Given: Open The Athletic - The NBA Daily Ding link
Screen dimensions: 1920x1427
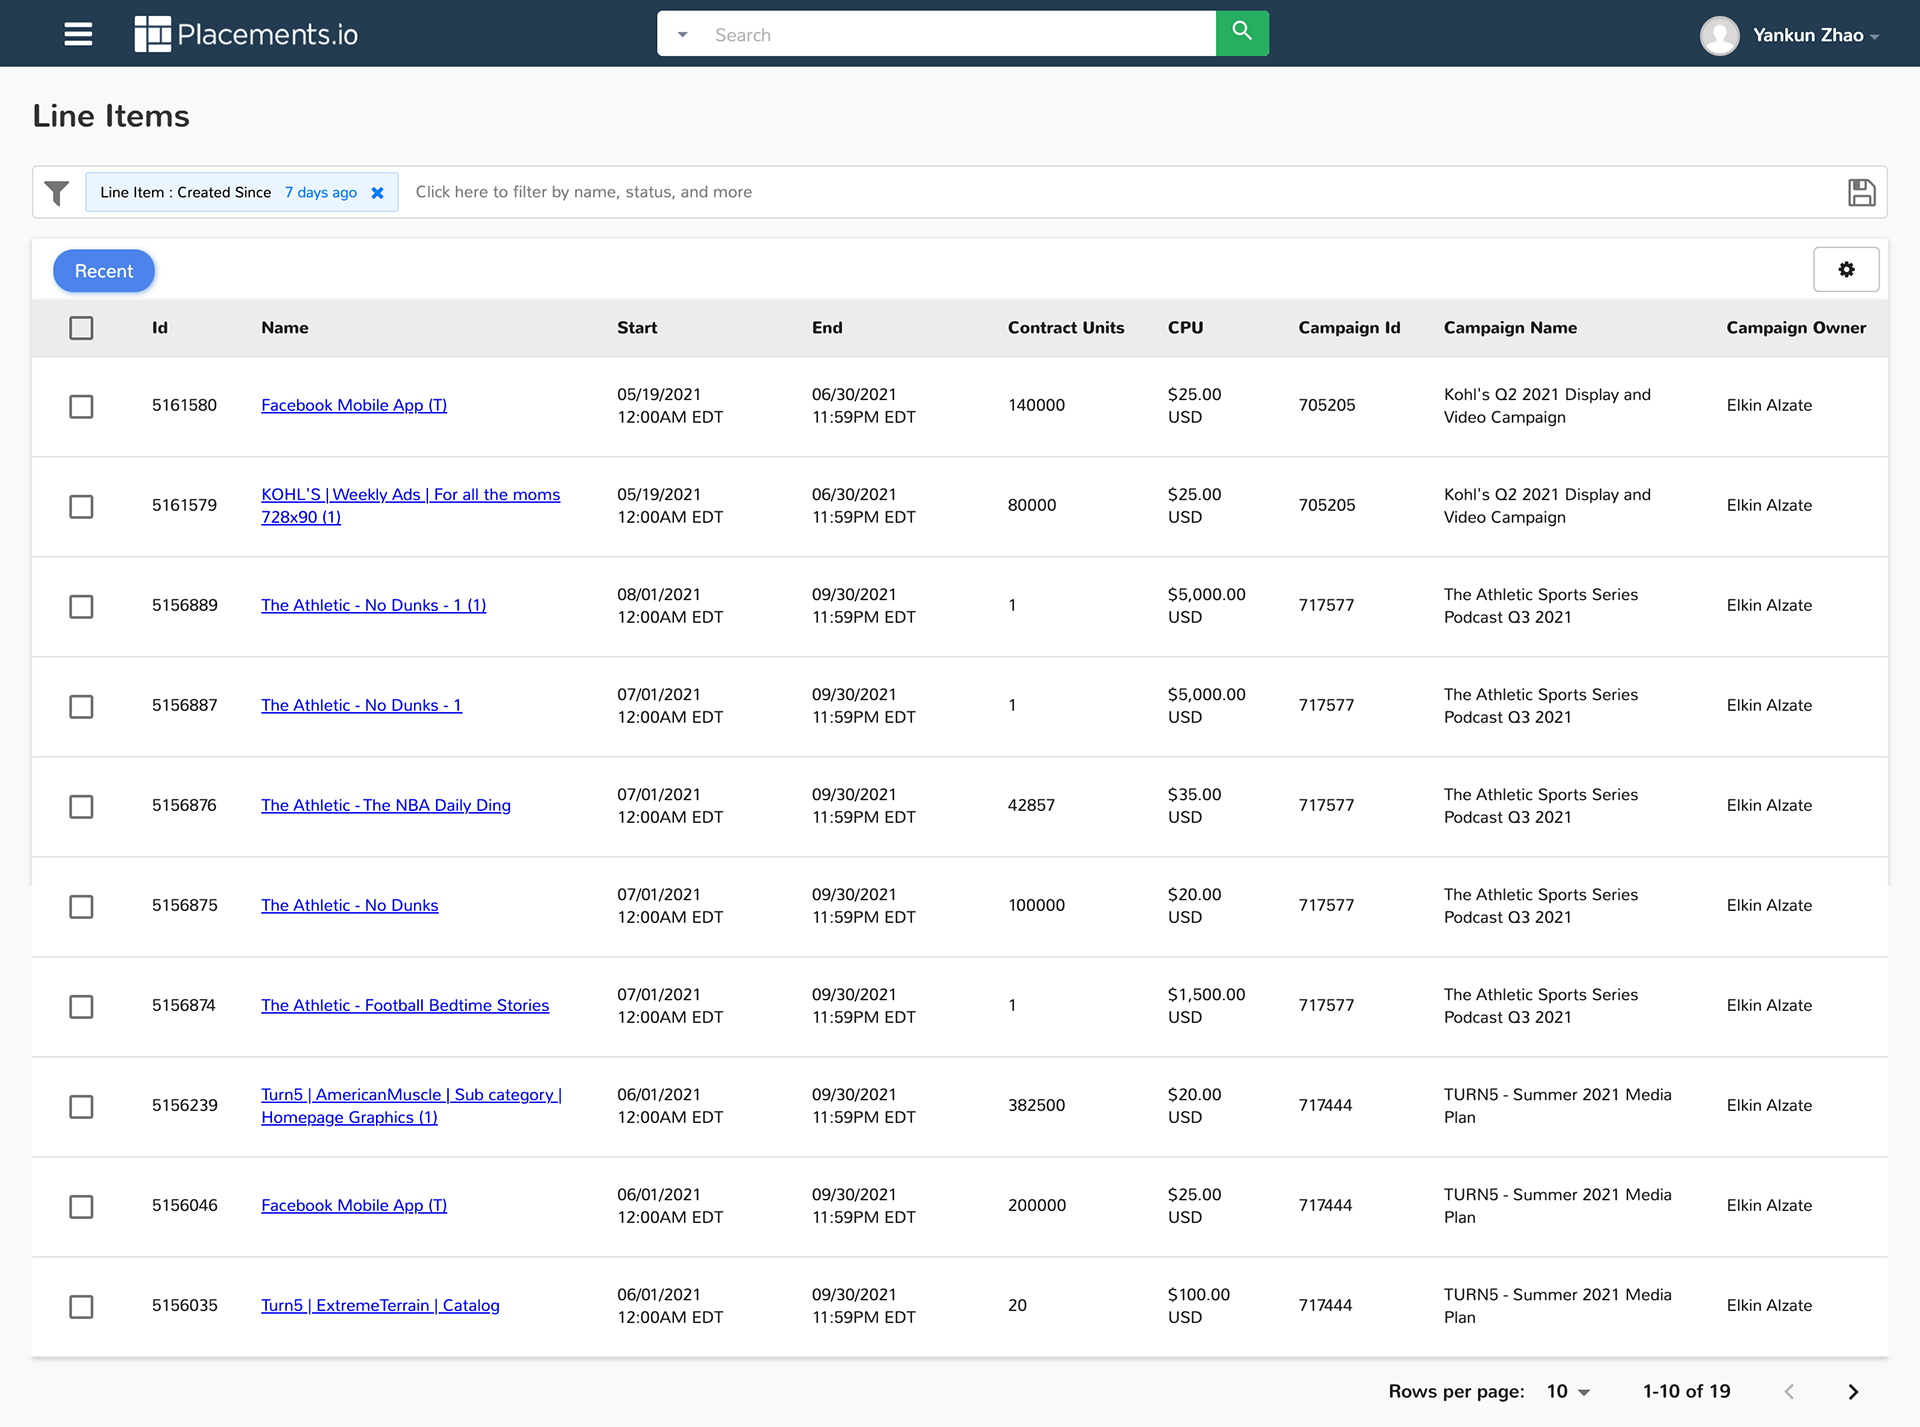Looking at the screenshot, I should point(385,805).
